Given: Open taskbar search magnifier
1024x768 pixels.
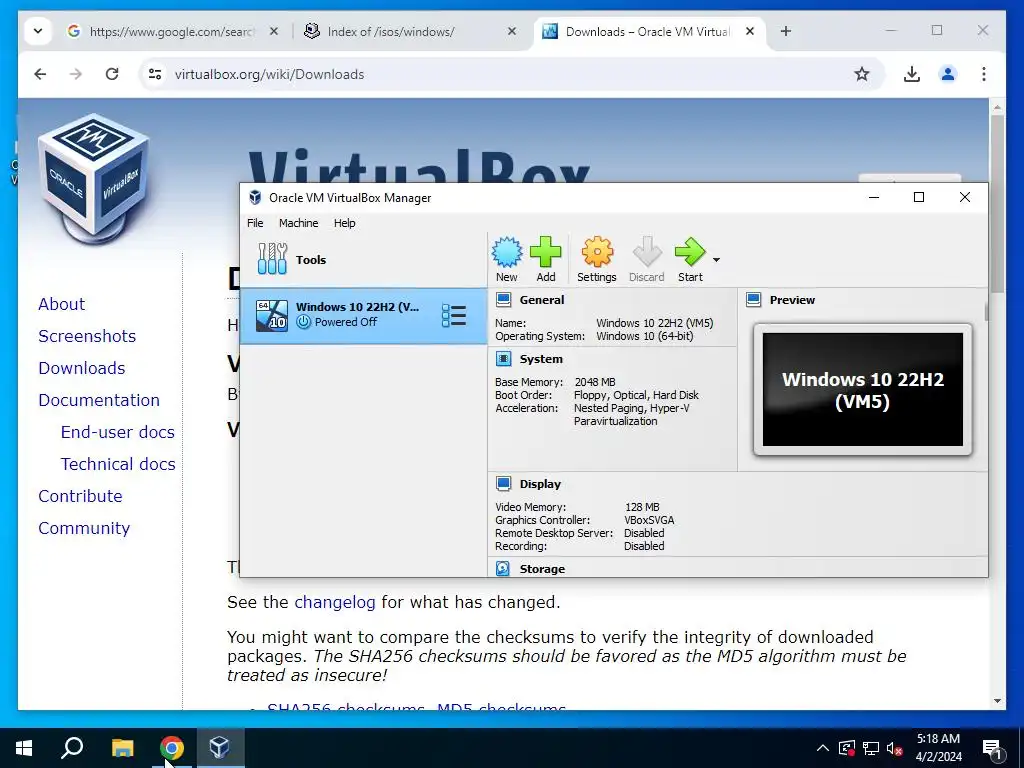Looking at the screenshot, I should pyautogui.click(x=72, y=748).
